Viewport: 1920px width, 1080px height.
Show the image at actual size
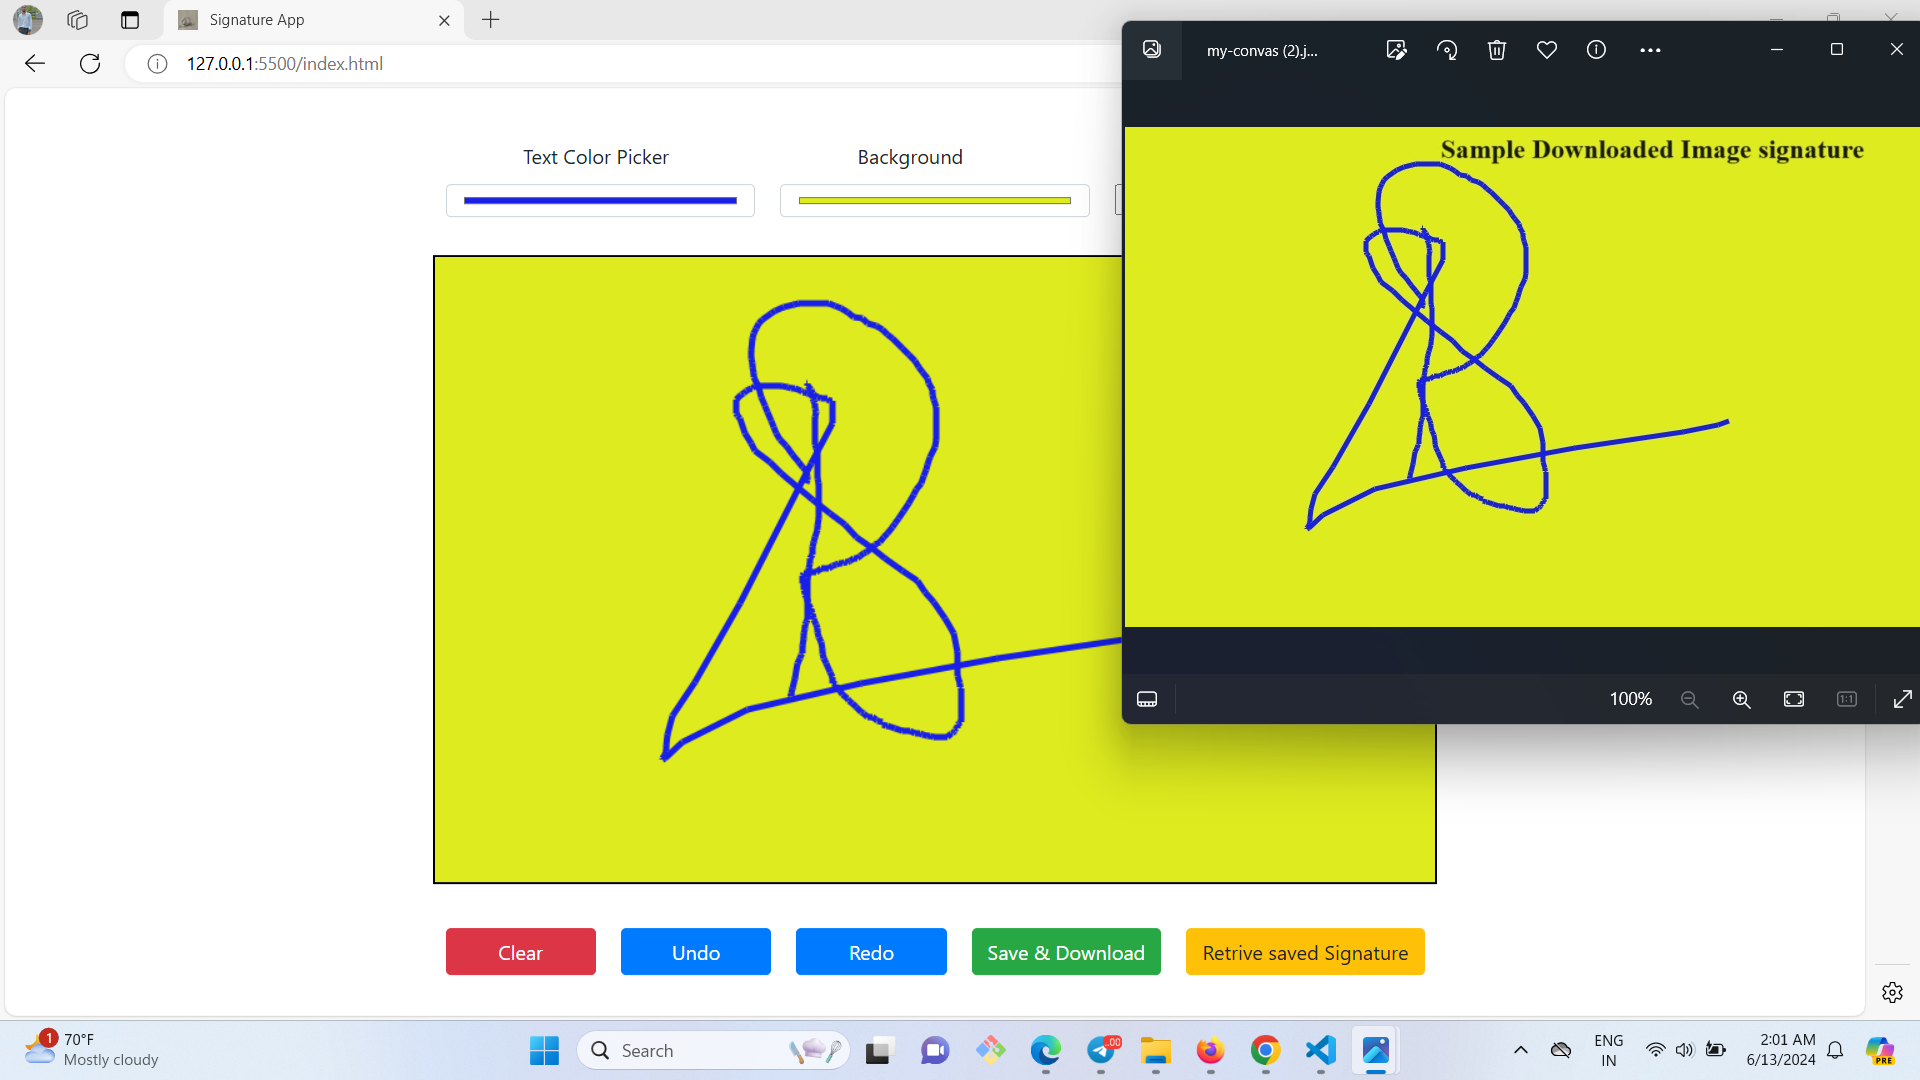1847,699
